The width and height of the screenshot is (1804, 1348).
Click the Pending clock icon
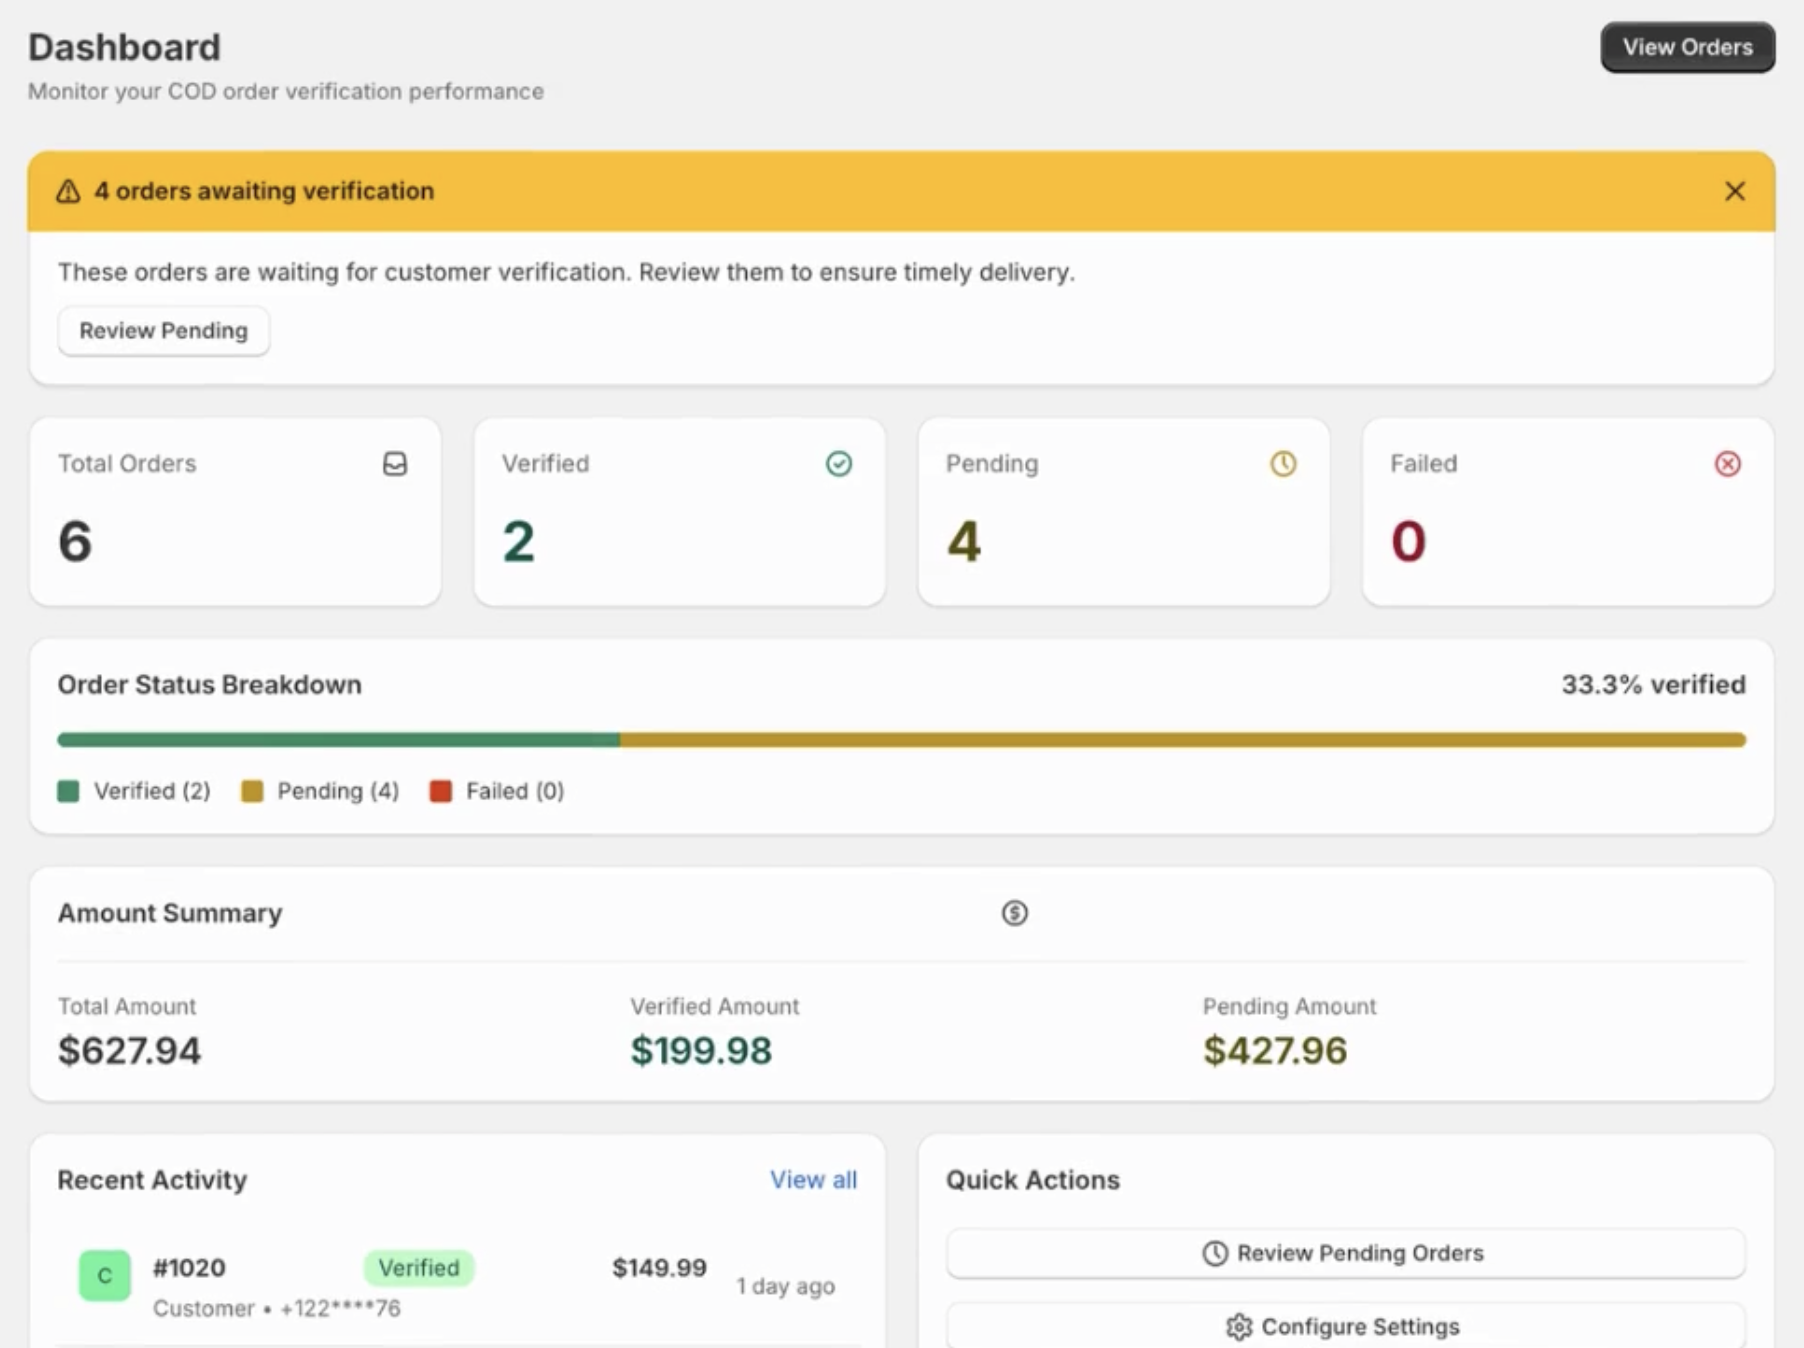1282,464
